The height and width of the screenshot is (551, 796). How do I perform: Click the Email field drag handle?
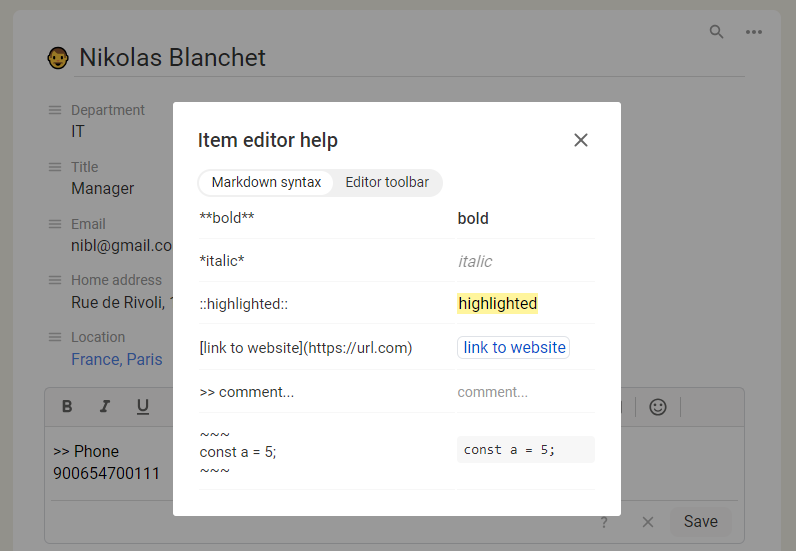click(55, 224)
